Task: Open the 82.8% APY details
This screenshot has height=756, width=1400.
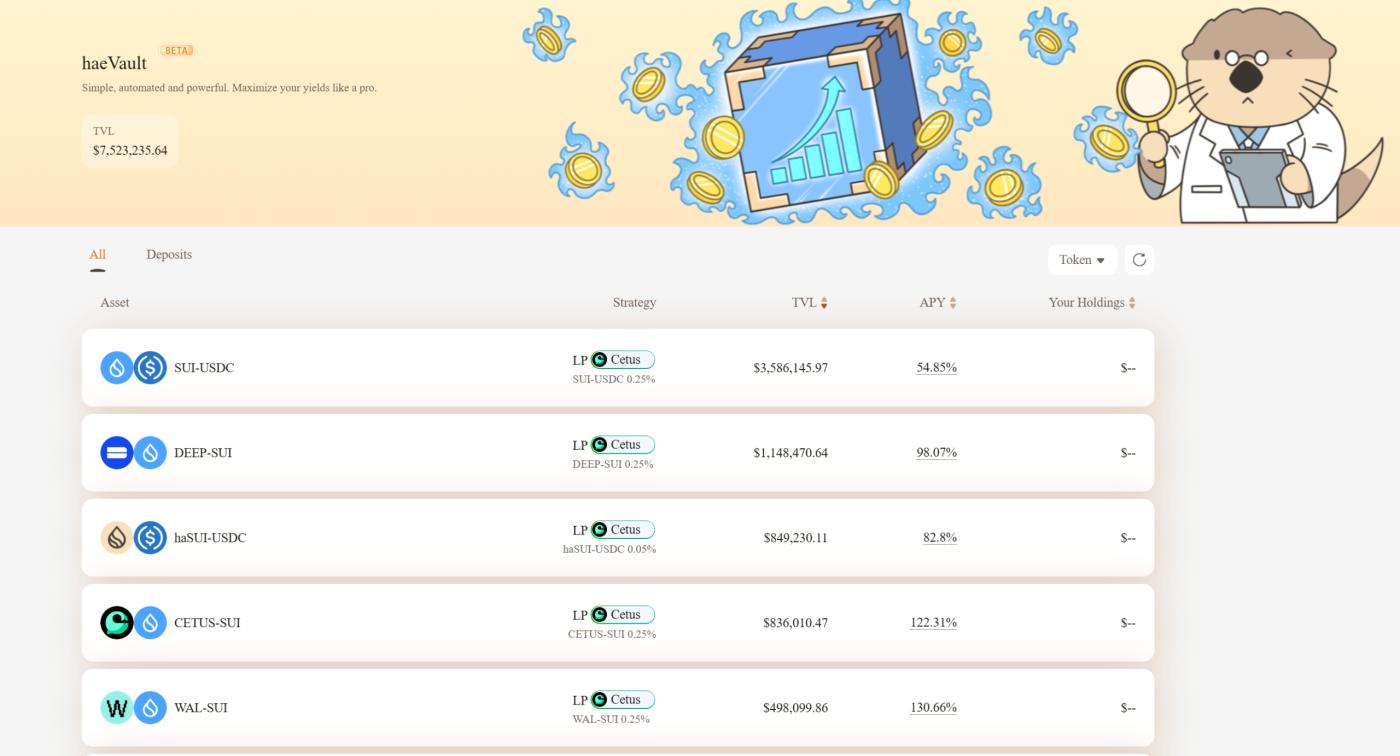Action: click(x=940, y=538)
